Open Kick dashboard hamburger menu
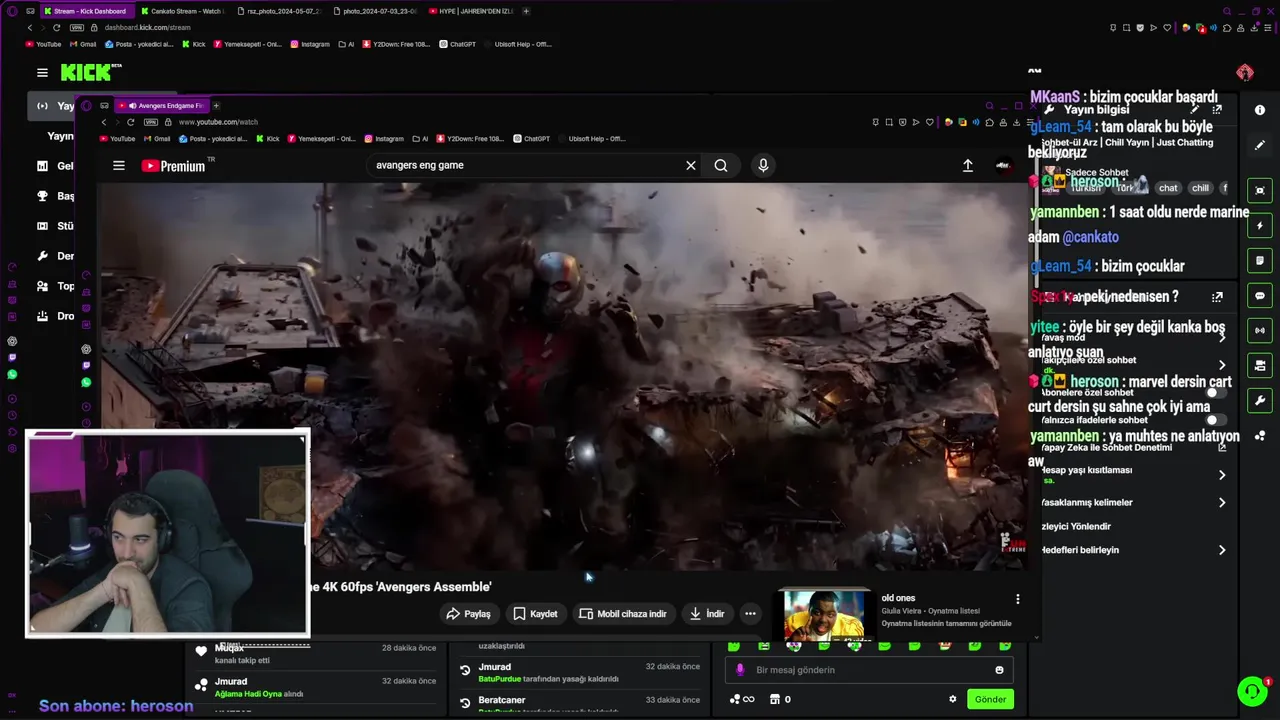 pos(42,72)
